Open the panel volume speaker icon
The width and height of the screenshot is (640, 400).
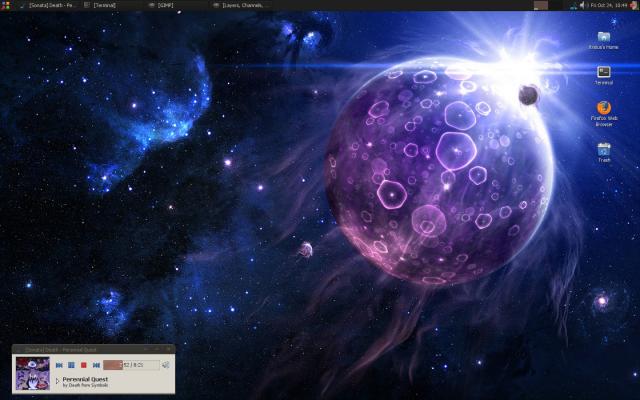[582, 5]
